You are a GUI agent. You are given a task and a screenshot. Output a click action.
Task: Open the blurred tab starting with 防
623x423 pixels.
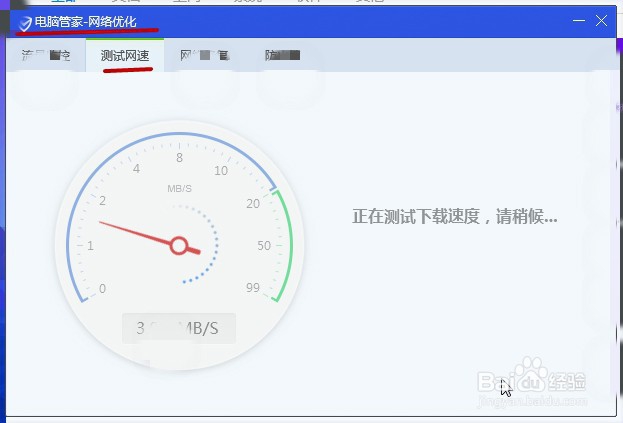(x=282, y=55)
